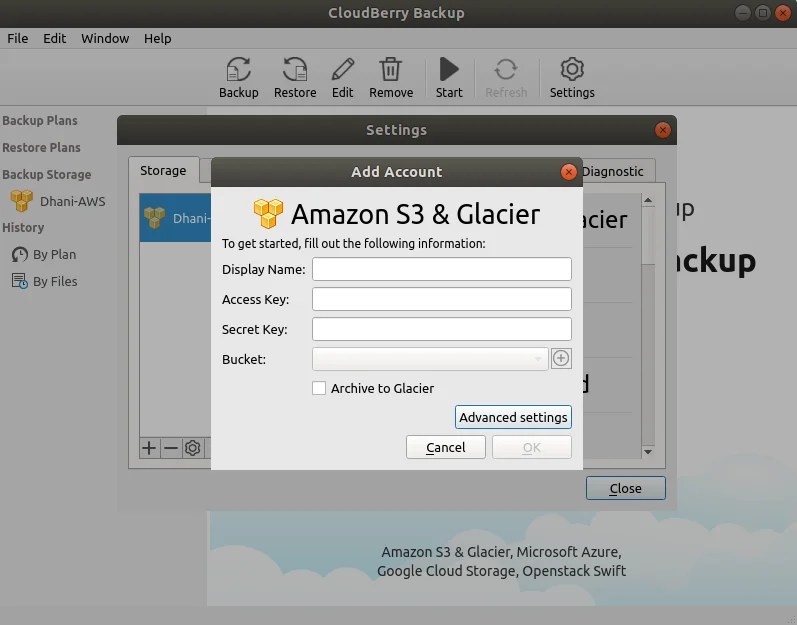This screenshot has height=625, width=797.
Task: Close the Settings dialog with red X
Action: (662, 130)
